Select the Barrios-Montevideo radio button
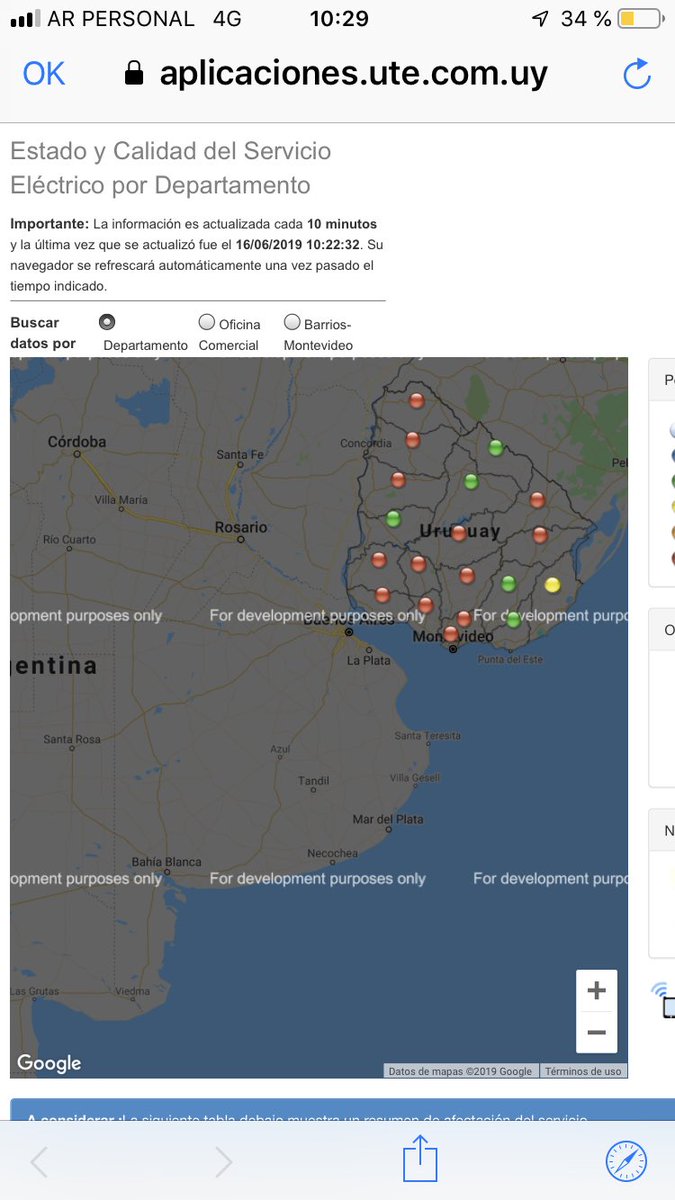 click(x=292, y=322)
